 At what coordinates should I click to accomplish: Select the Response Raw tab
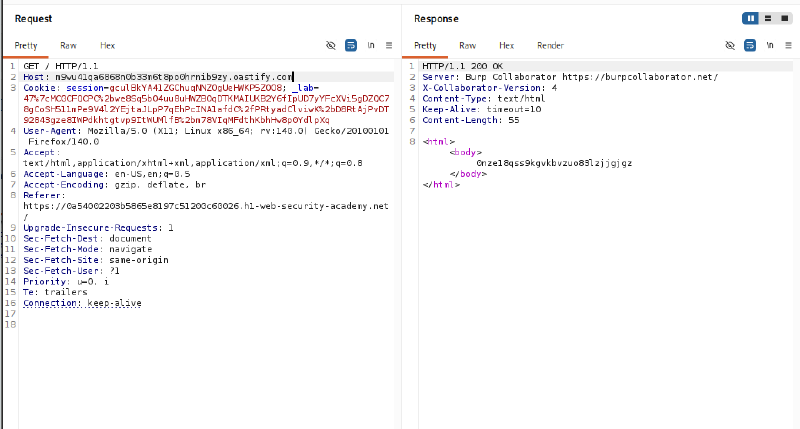(467, 45)
